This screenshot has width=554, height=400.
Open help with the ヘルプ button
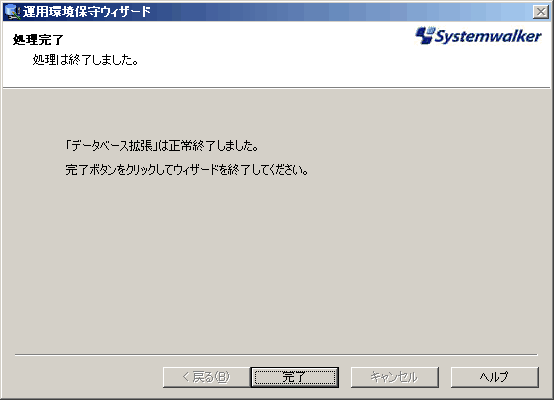(x=495, y=377)
